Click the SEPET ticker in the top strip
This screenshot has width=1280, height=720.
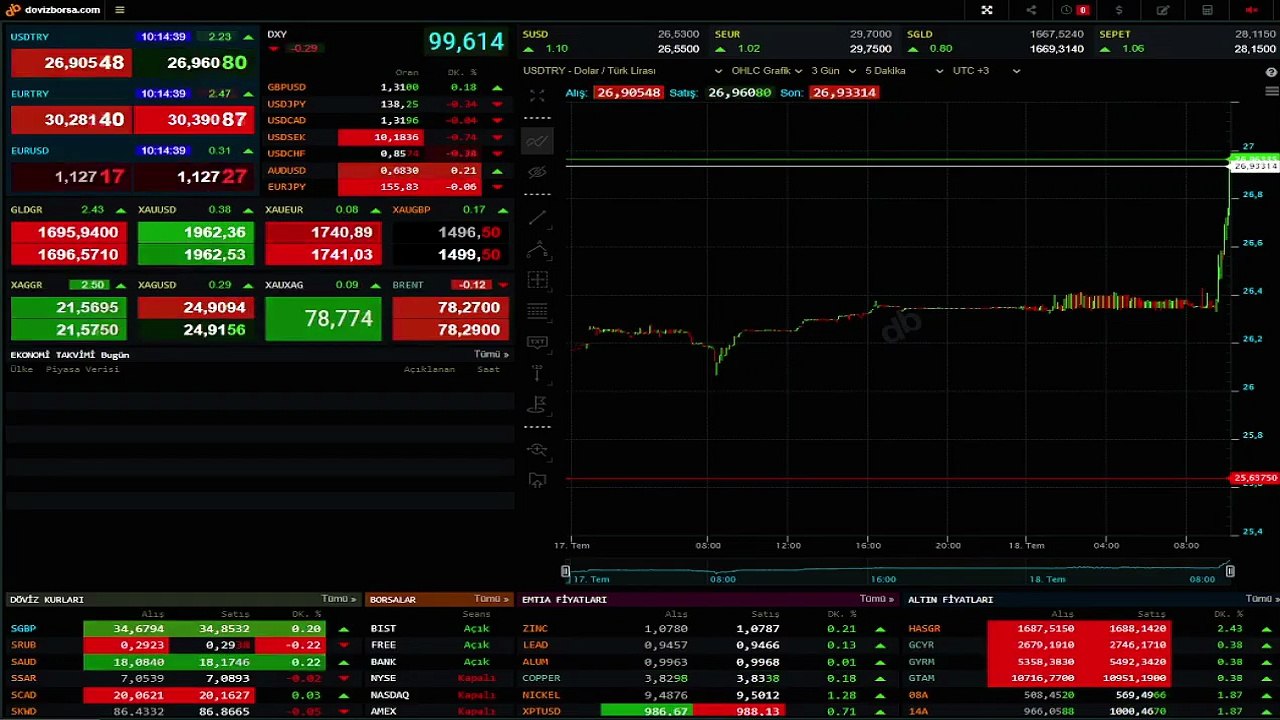(x=1186, y=41)
